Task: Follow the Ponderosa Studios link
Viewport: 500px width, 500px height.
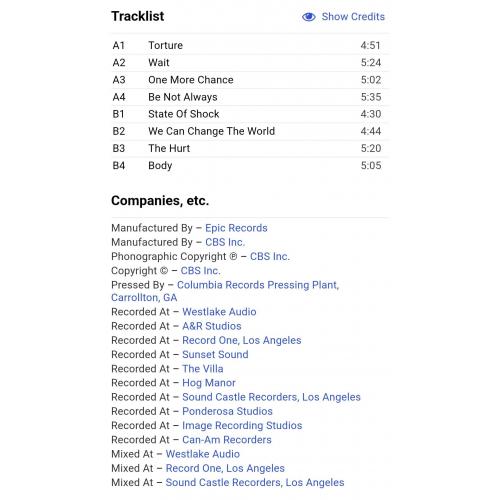Action: click(x=227, y=411)
